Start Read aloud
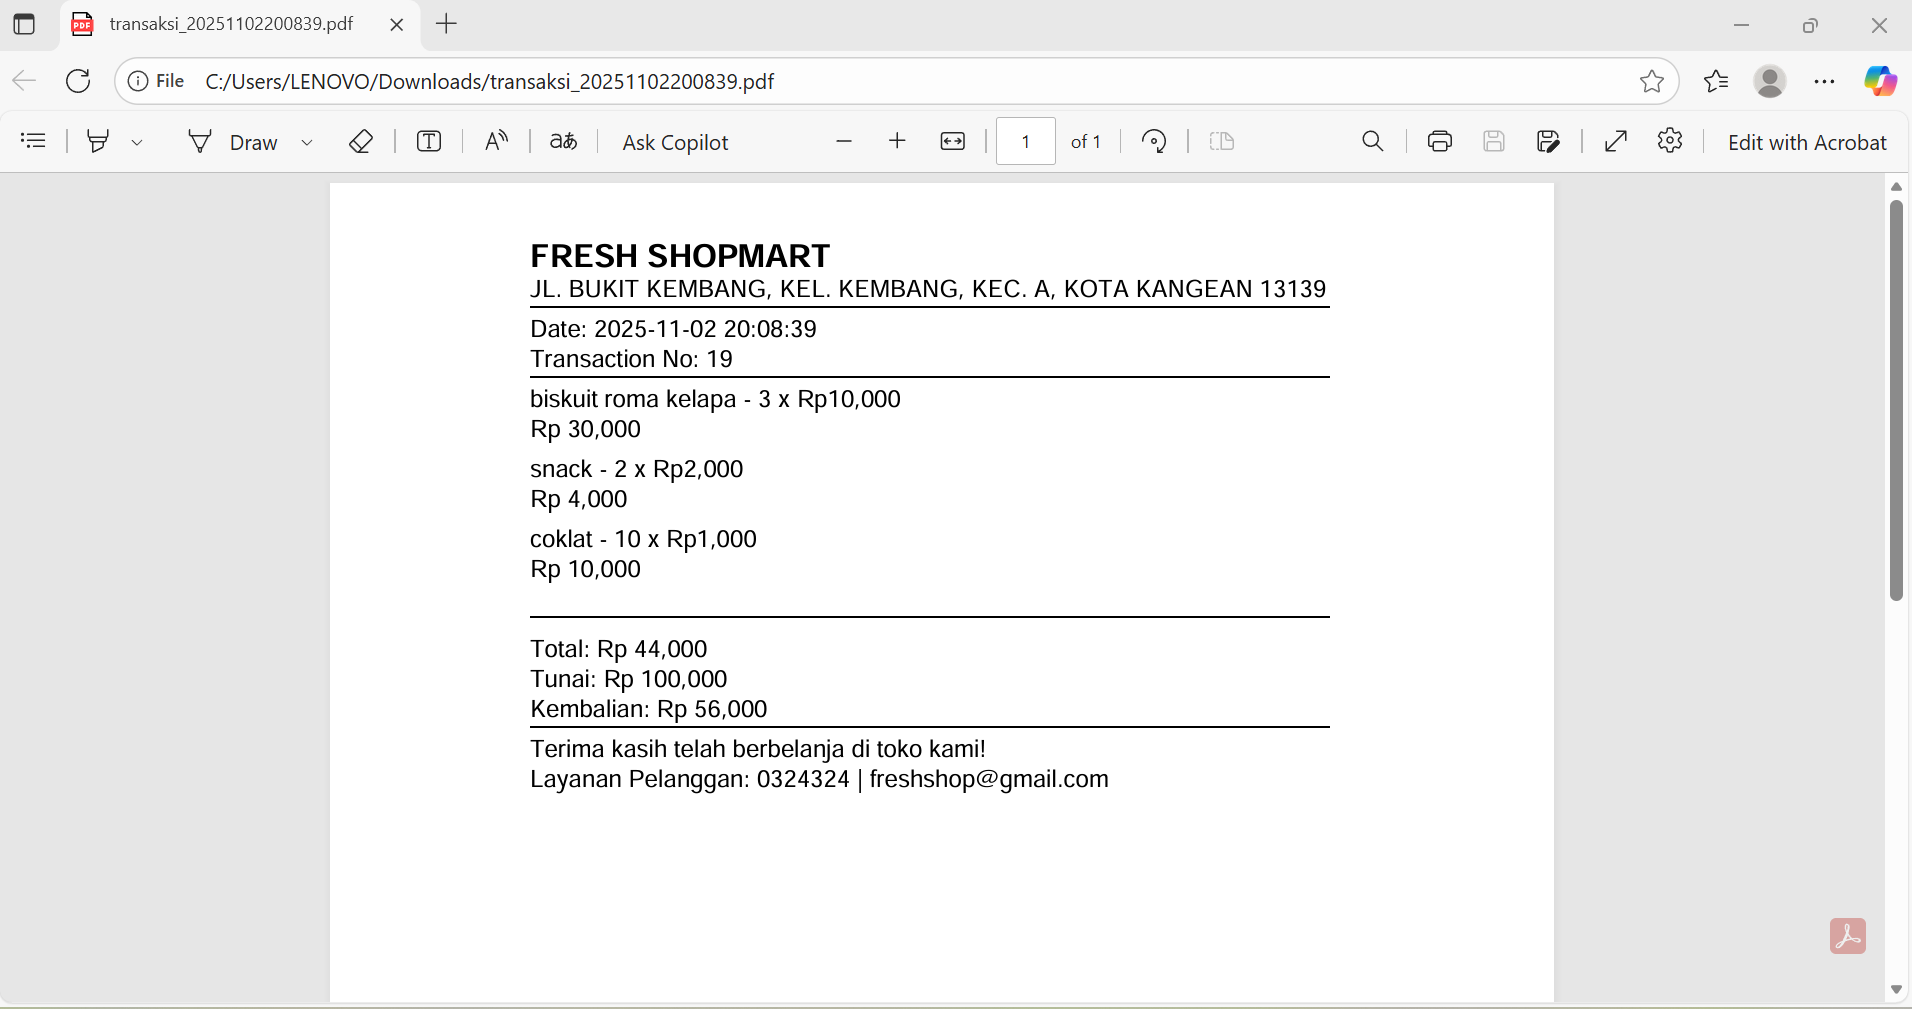The height and width of the screenshot is (1009, 1912). tap(496, 141)
